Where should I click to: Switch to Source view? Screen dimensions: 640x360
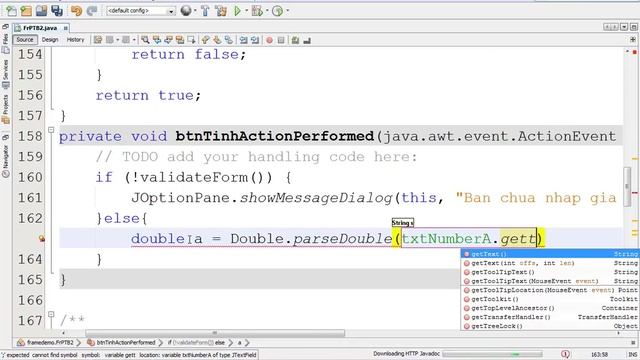click(25, 40)
